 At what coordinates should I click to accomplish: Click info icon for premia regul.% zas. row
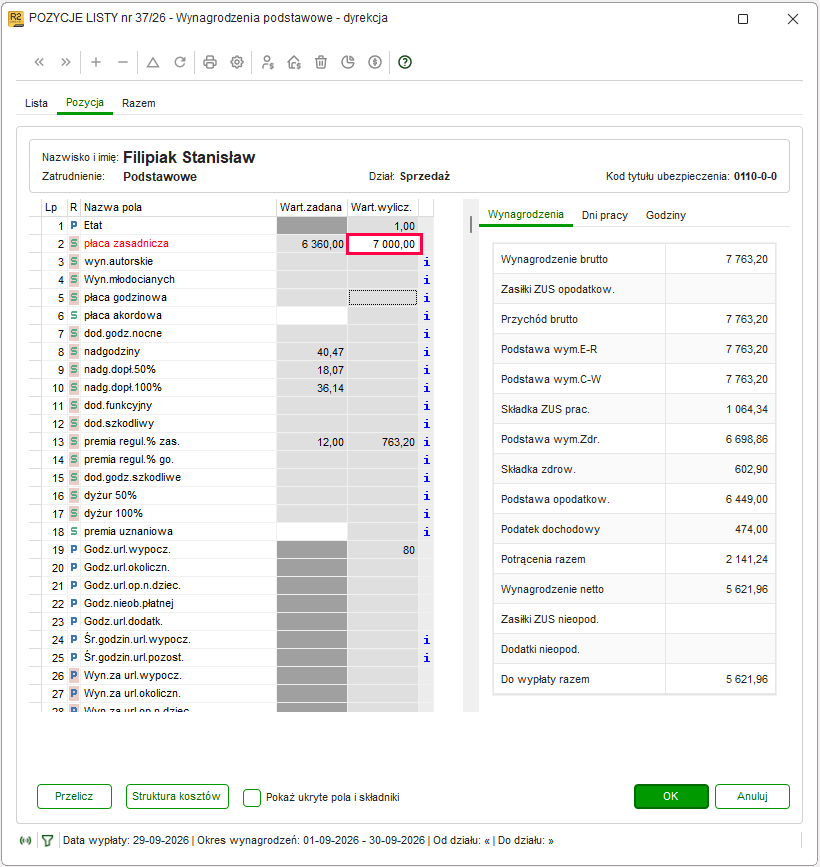click(x=426, y=442)
